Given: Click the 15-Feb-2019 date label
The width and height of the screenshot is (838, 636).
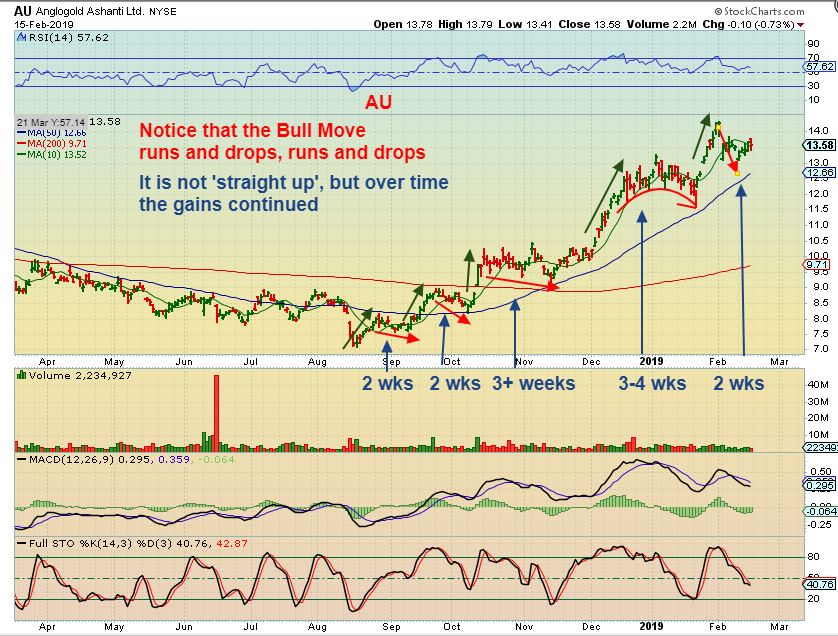Looking at the screenshot, I should [44, 25].
